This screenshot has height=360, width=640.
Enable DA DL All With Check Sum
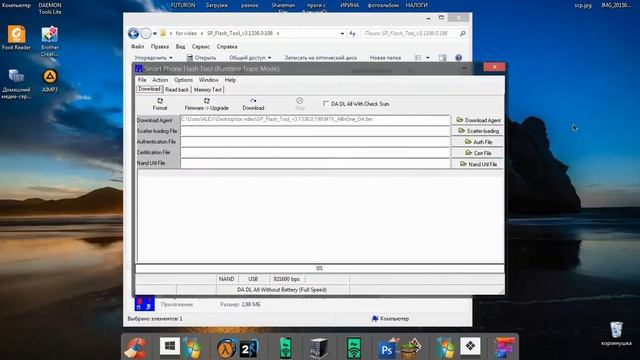[x=326, y=104]
